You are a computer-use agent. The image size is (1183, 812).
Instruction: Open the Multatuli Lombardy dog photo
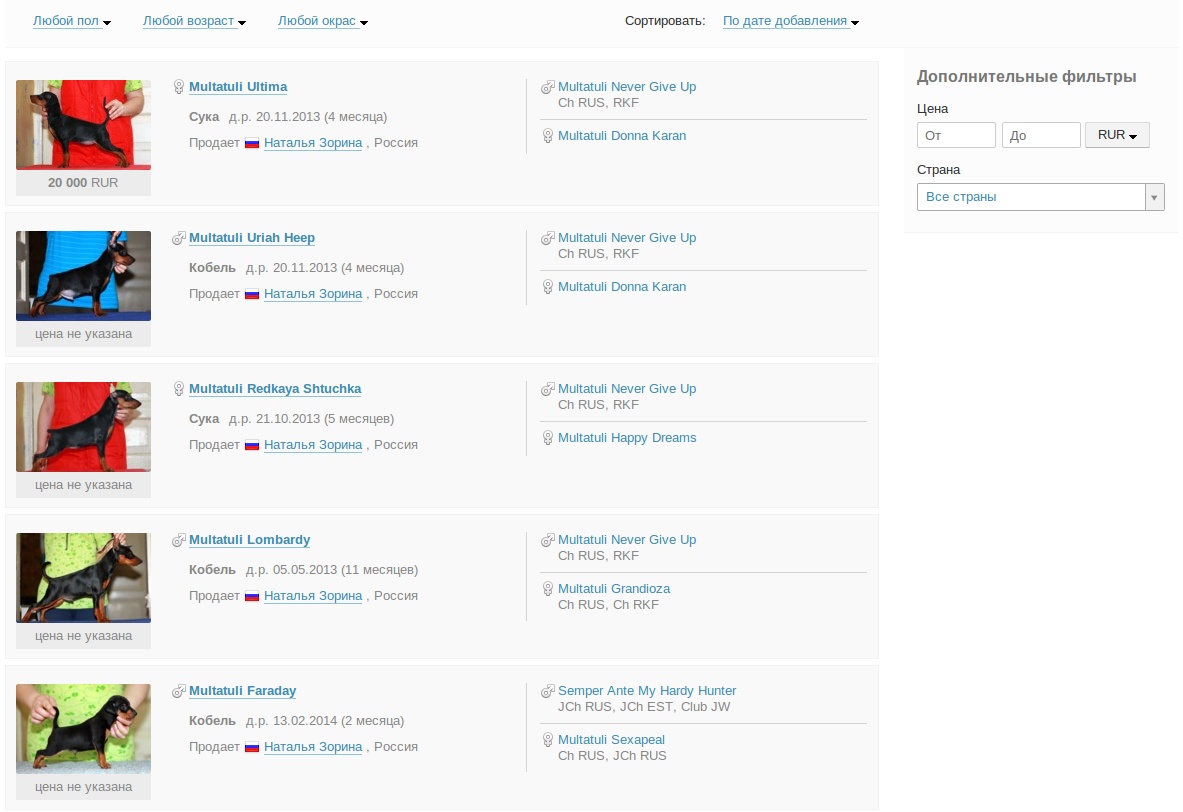[83, 577]
